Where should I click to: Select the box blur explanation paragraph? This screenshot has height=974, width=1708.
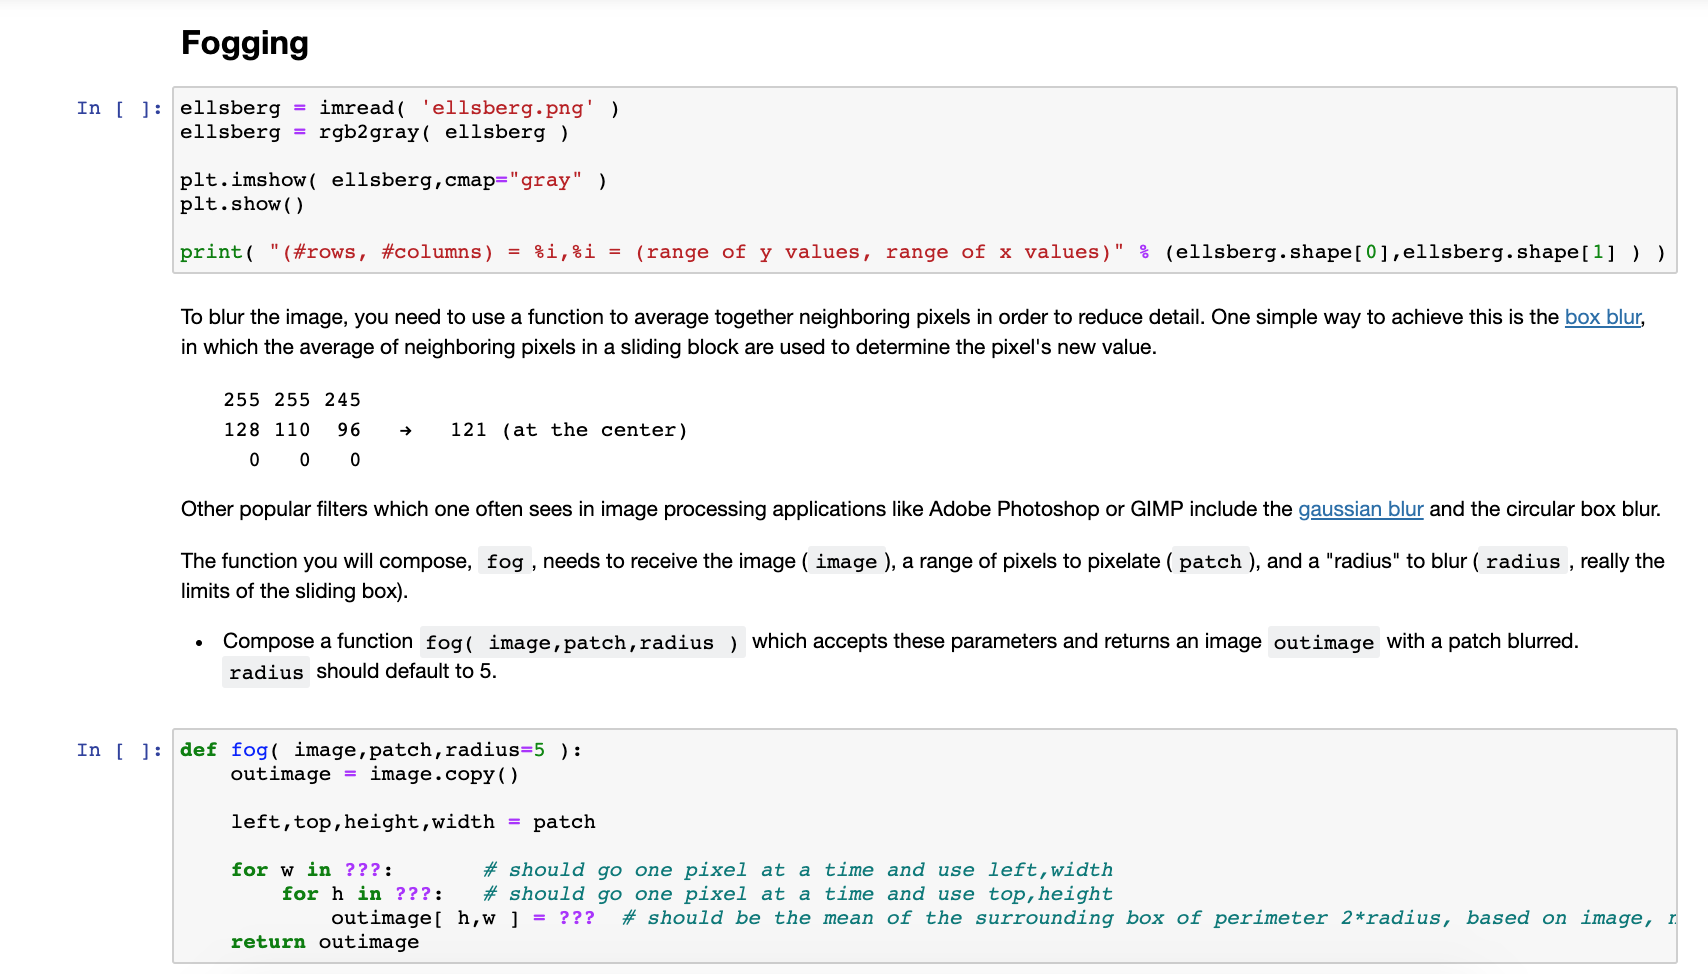pos(700,332)
